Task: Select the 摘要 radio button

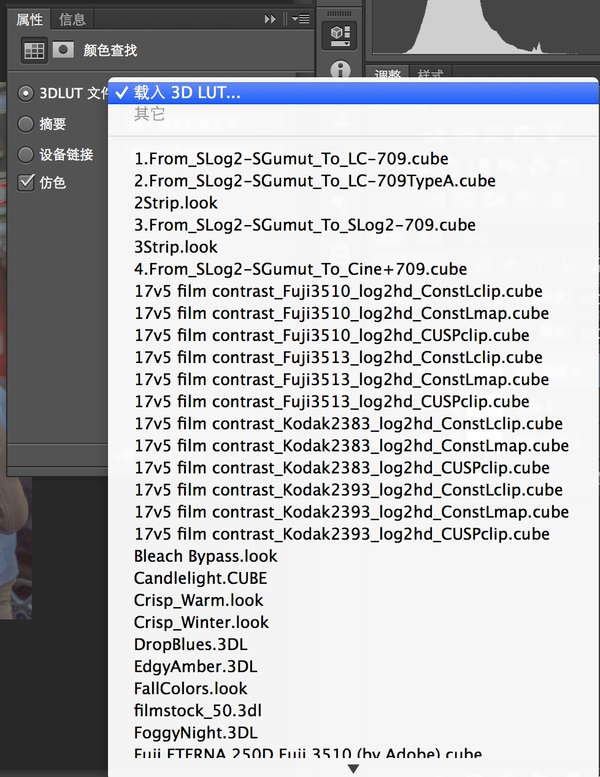Action: click(25, 124)
